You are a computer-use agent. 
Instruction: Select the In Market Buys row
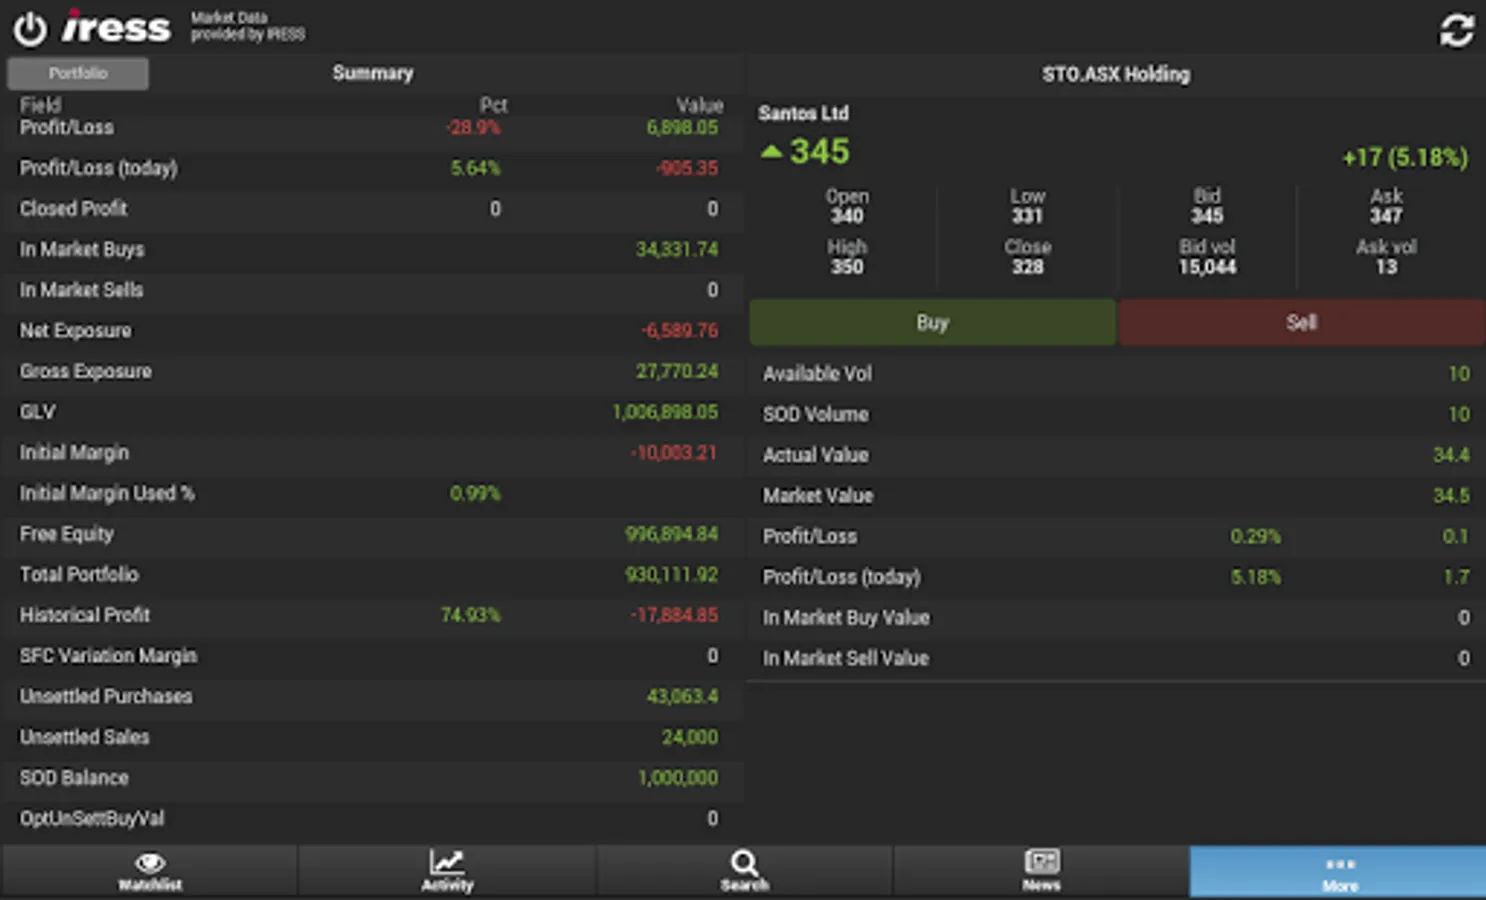point(372,249)
